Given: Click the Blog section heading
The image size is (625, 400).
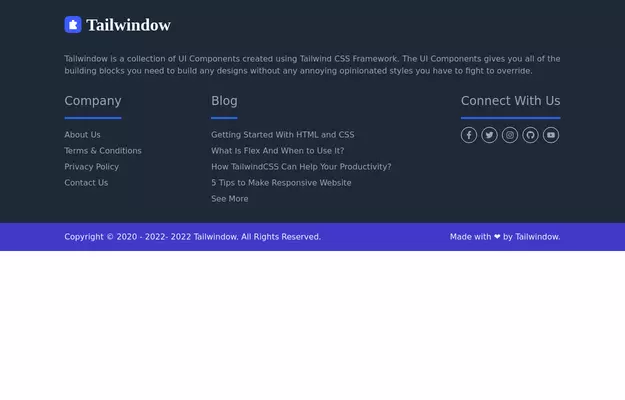Looking at the screenshot, I should (x=224, y=101).
